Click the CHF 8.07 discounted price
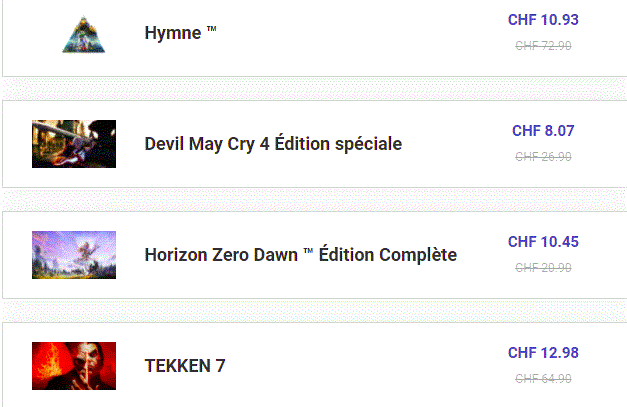Viewport: 627px width, 407px height. pyautogui.click(x=543, y=131)
